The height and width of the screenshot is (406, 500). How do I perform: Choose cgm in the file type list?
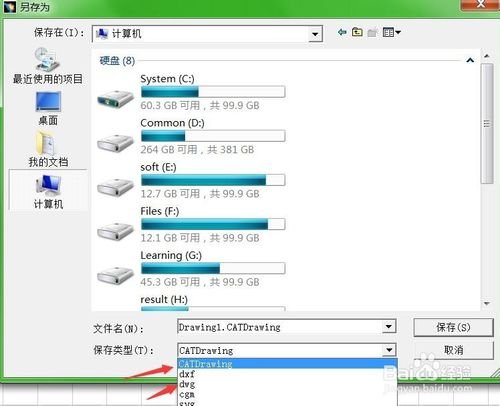tap(287, 394)
